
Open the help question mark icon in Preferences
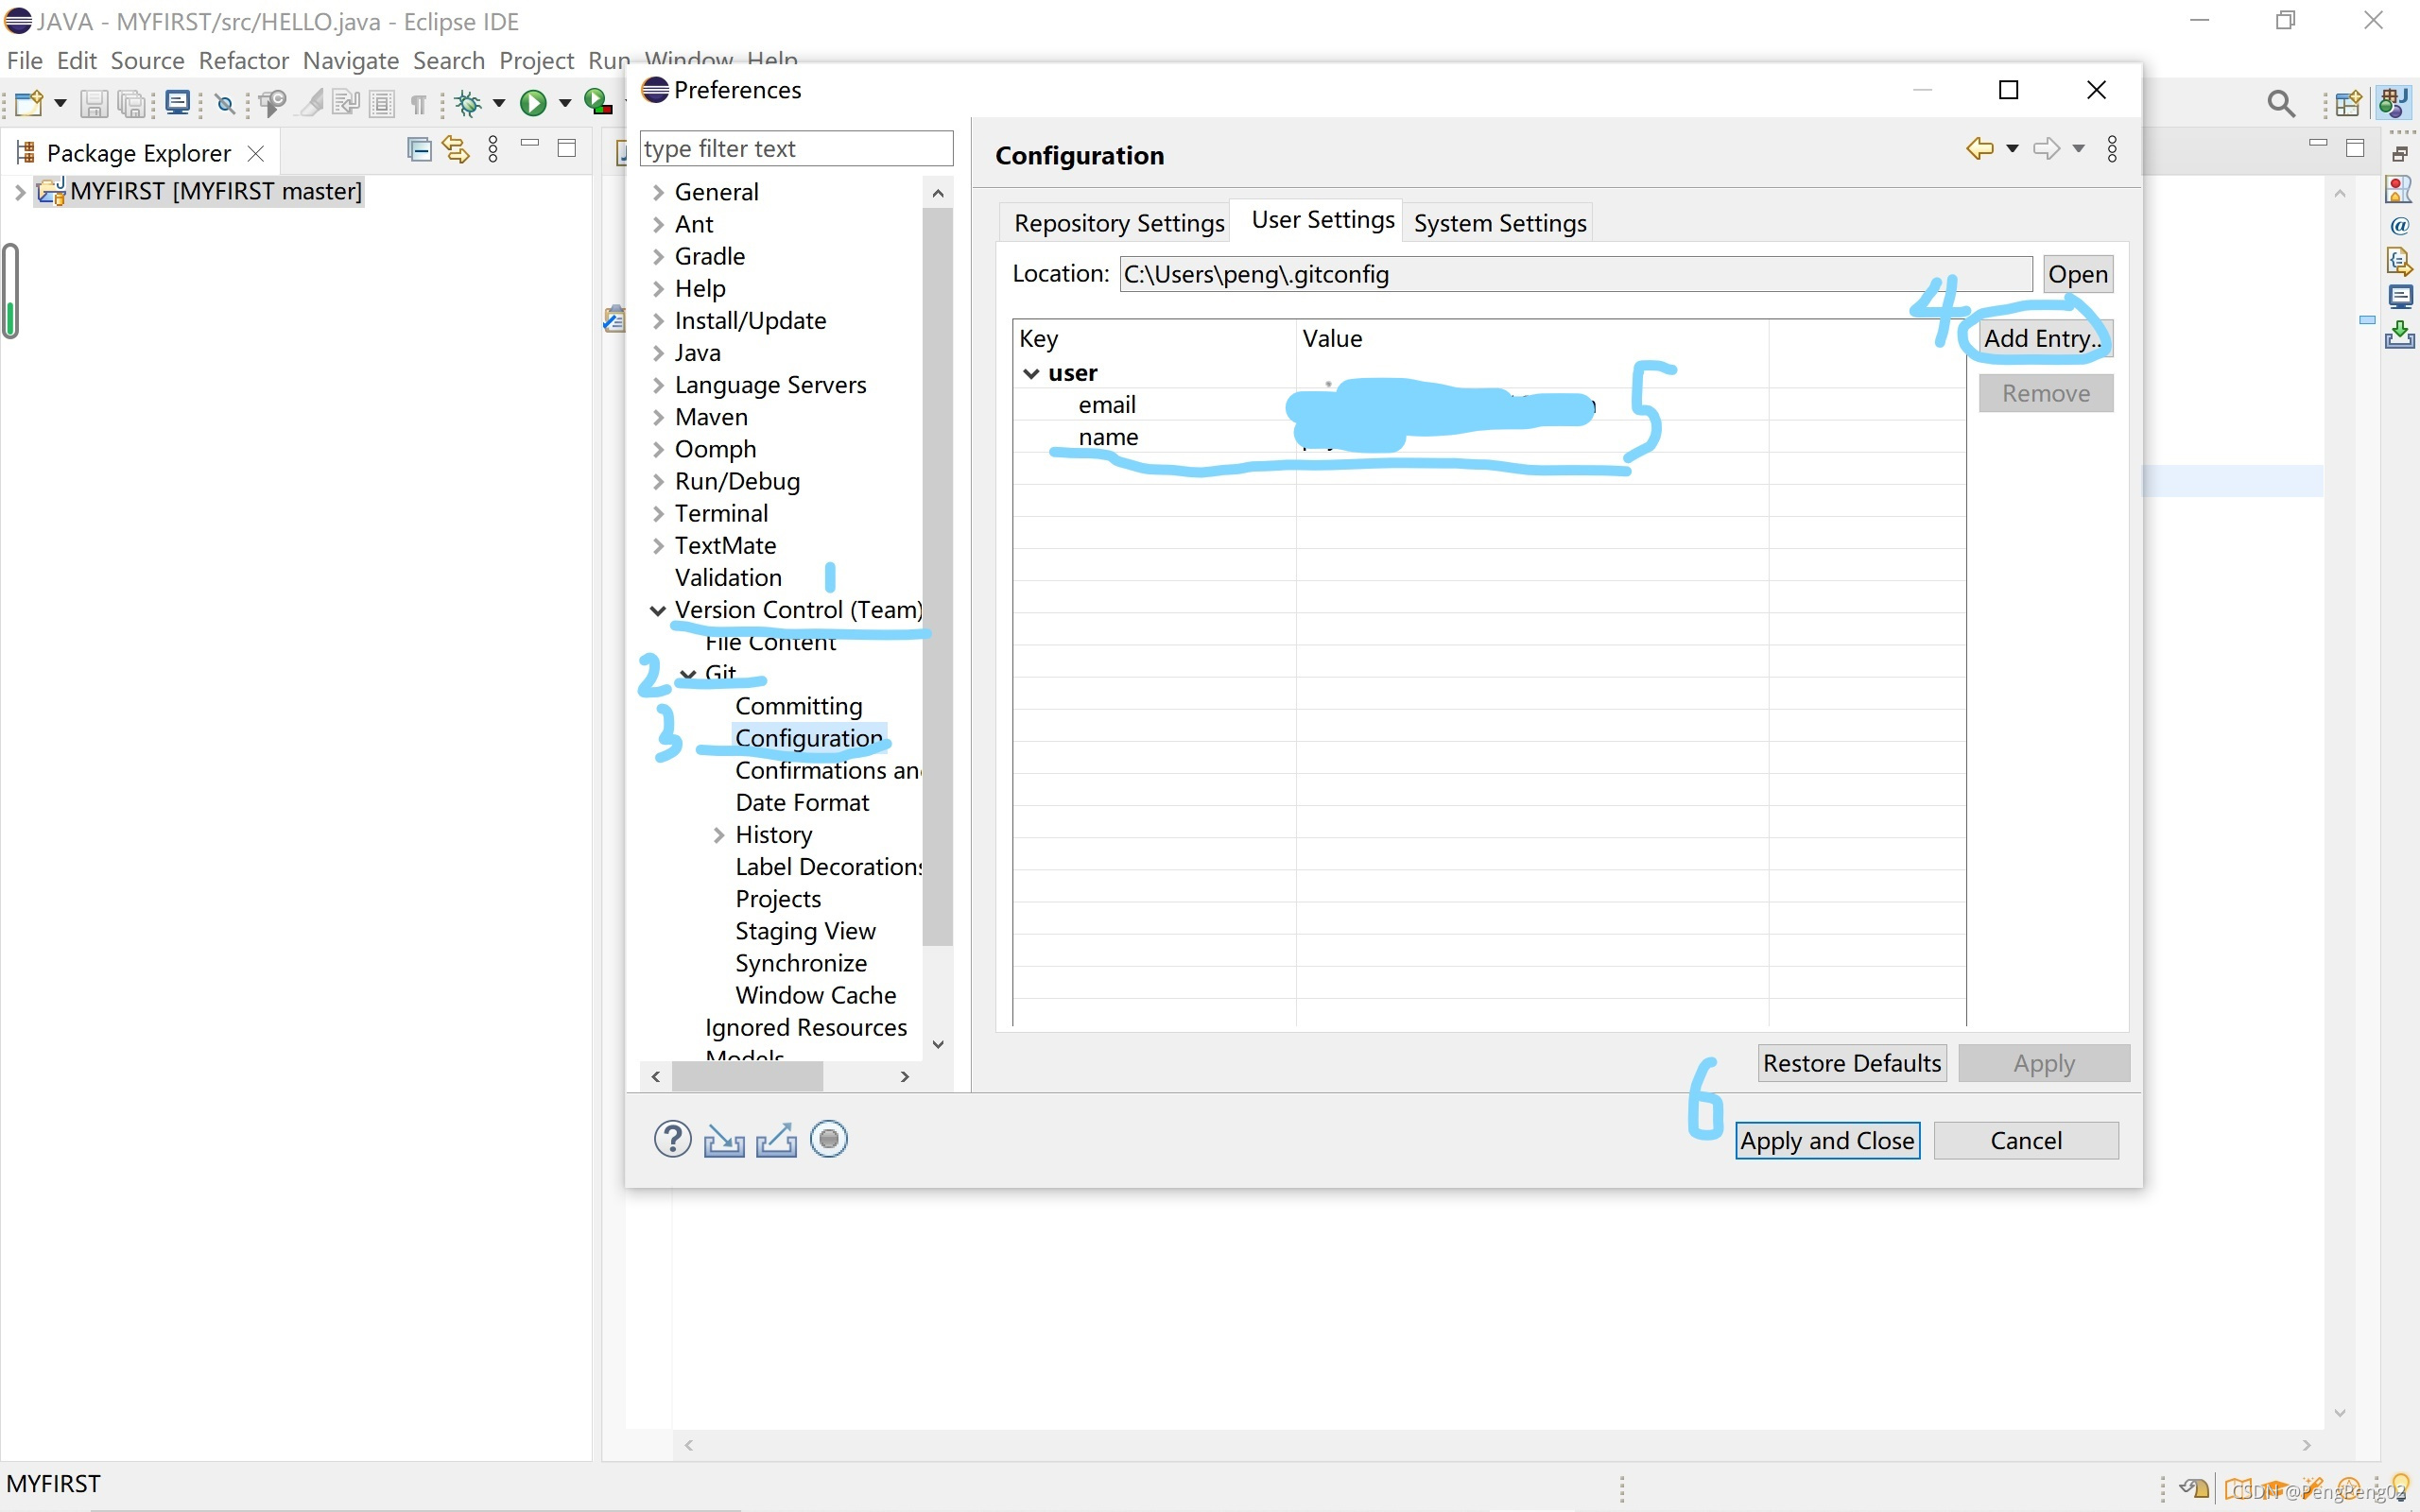(x=672, y=1139)
